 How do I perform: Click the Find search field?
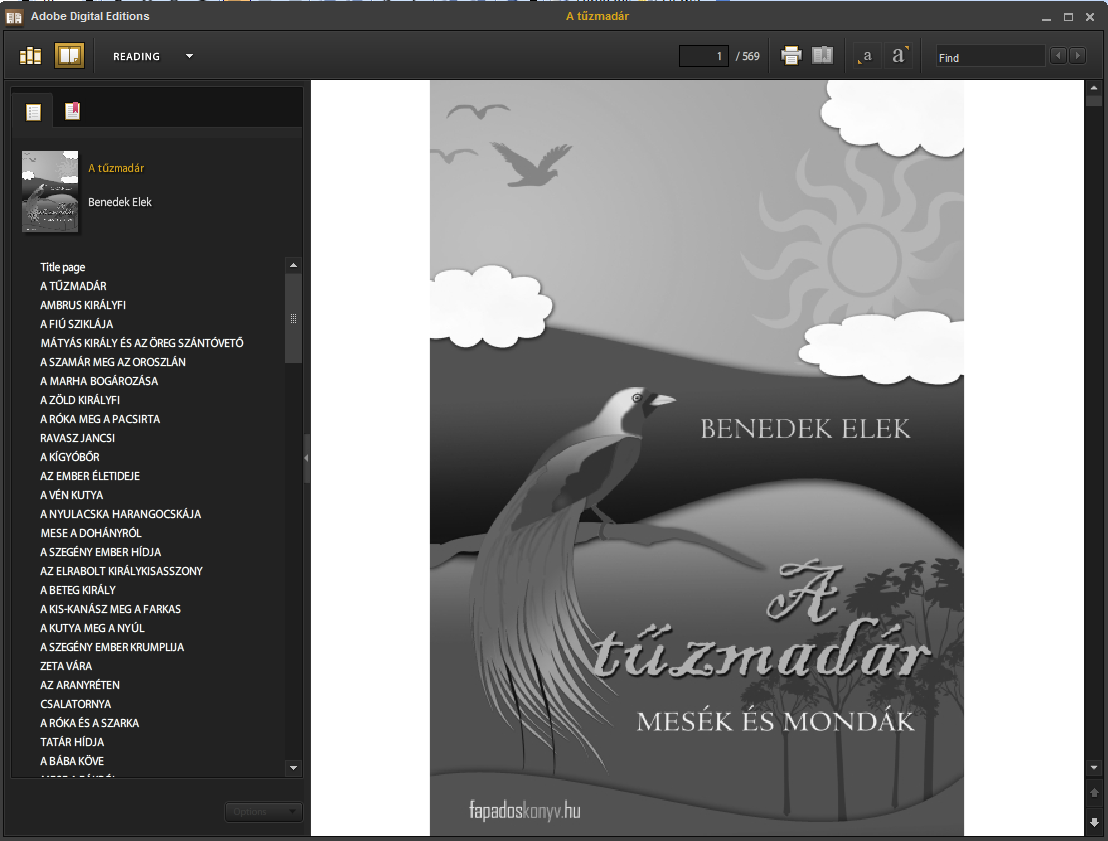point(989,57)
